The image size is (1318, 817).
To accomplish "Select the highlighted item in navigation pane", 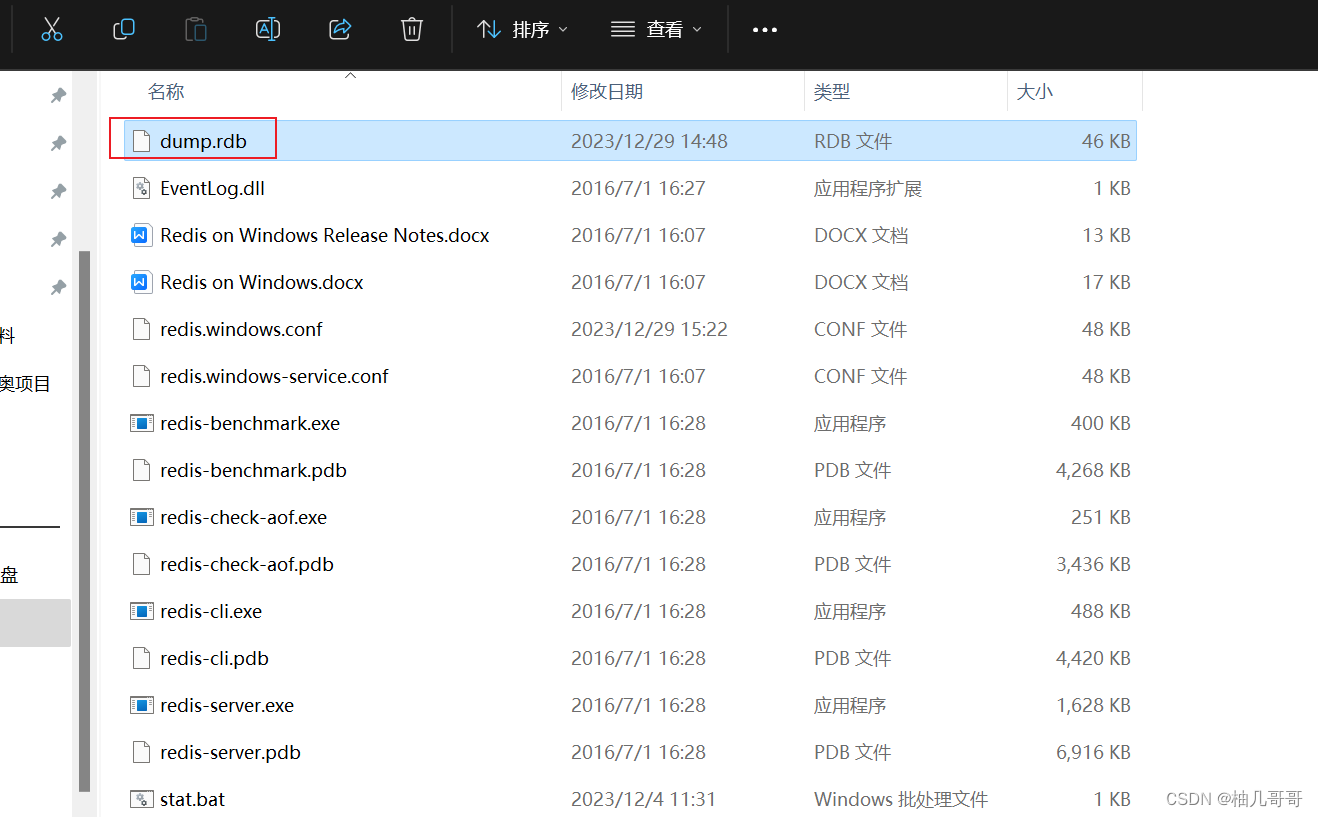I will 35,623.
